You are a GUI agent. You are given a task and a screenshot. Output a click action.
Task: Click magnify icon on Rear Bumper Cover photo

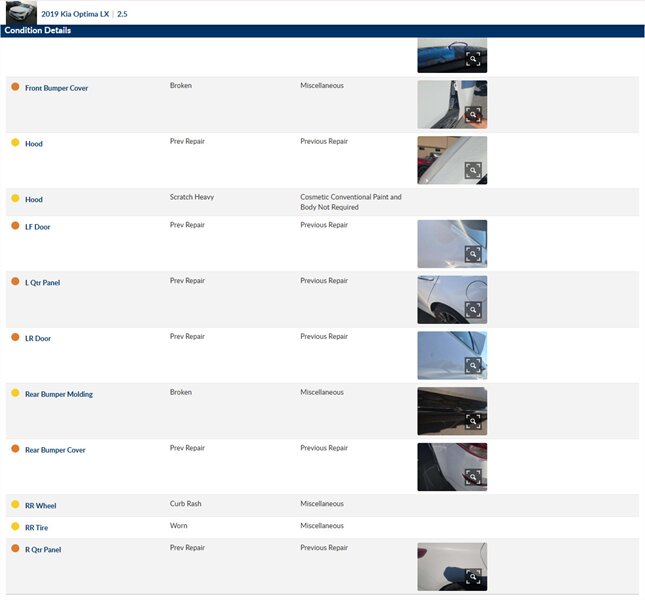pos(473,477)
